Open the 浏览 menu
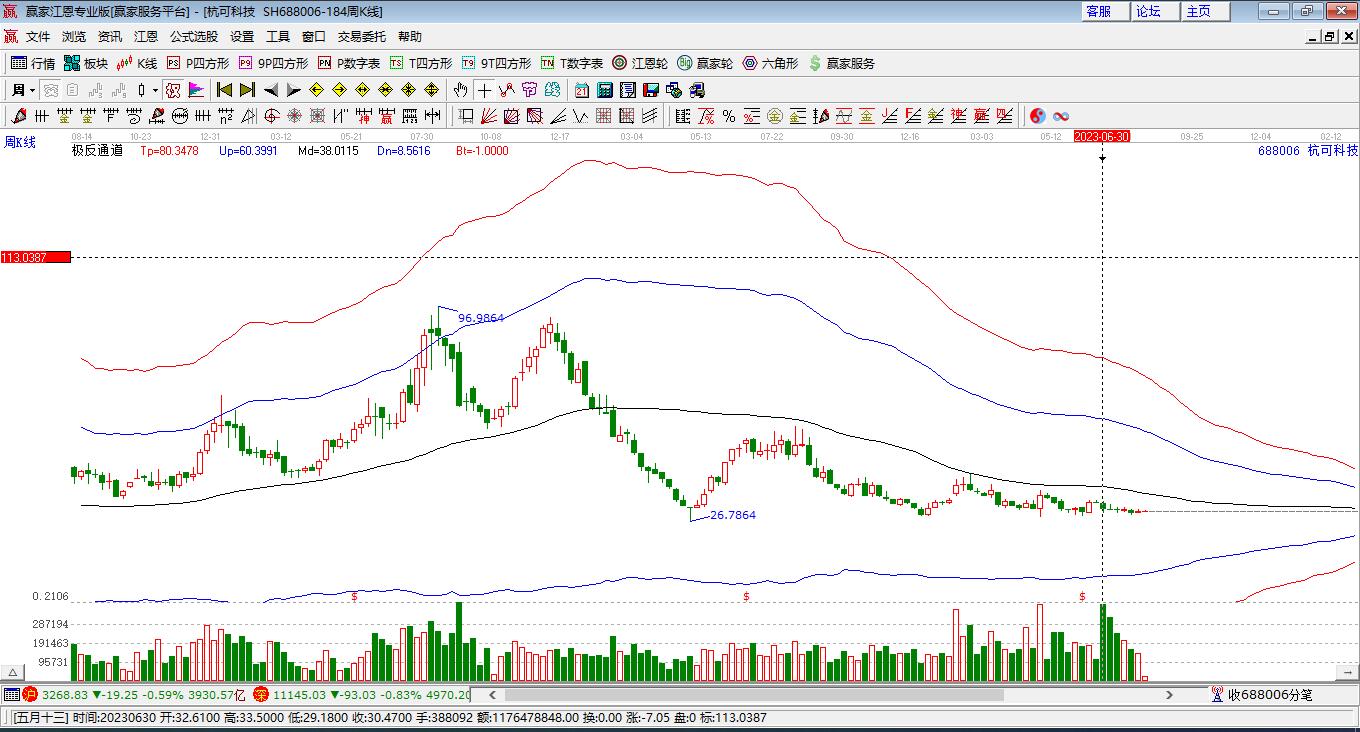Screen dimensions: 1360x732 [74, 36]
